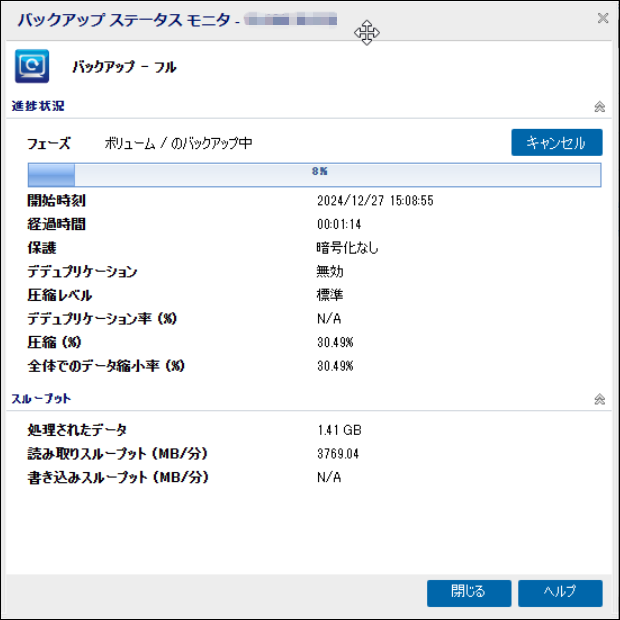Click the バックアップ - フル heading
Viewport: 620px width, 620px height.
(x=124, y=68)
